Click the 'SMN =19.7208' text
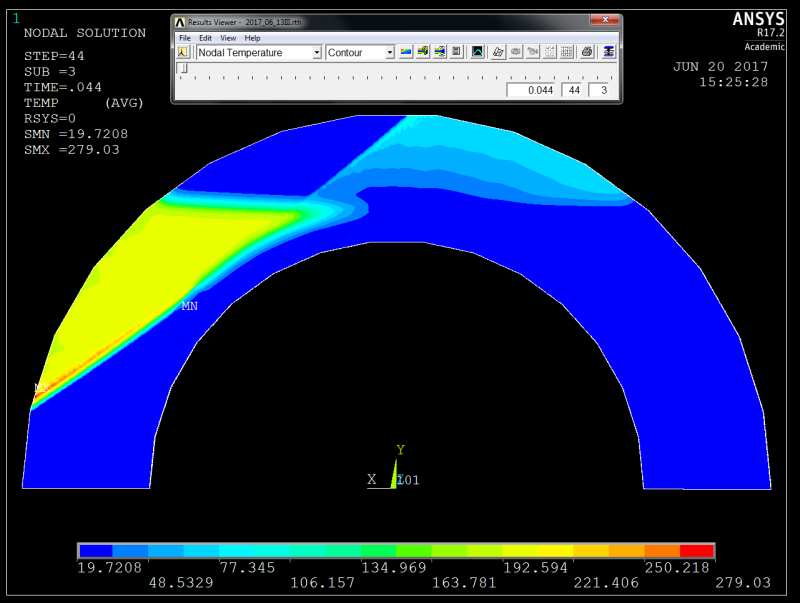This screenshot has height=603, width=800. (76, 134)
